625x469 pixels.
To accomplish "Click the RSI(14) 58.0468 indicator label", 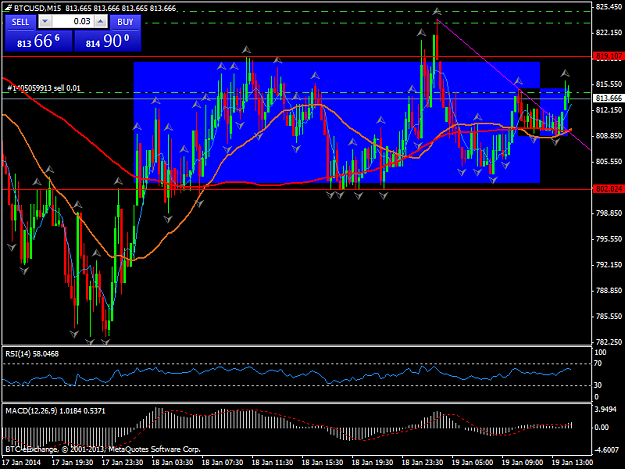I will point(32,354).
